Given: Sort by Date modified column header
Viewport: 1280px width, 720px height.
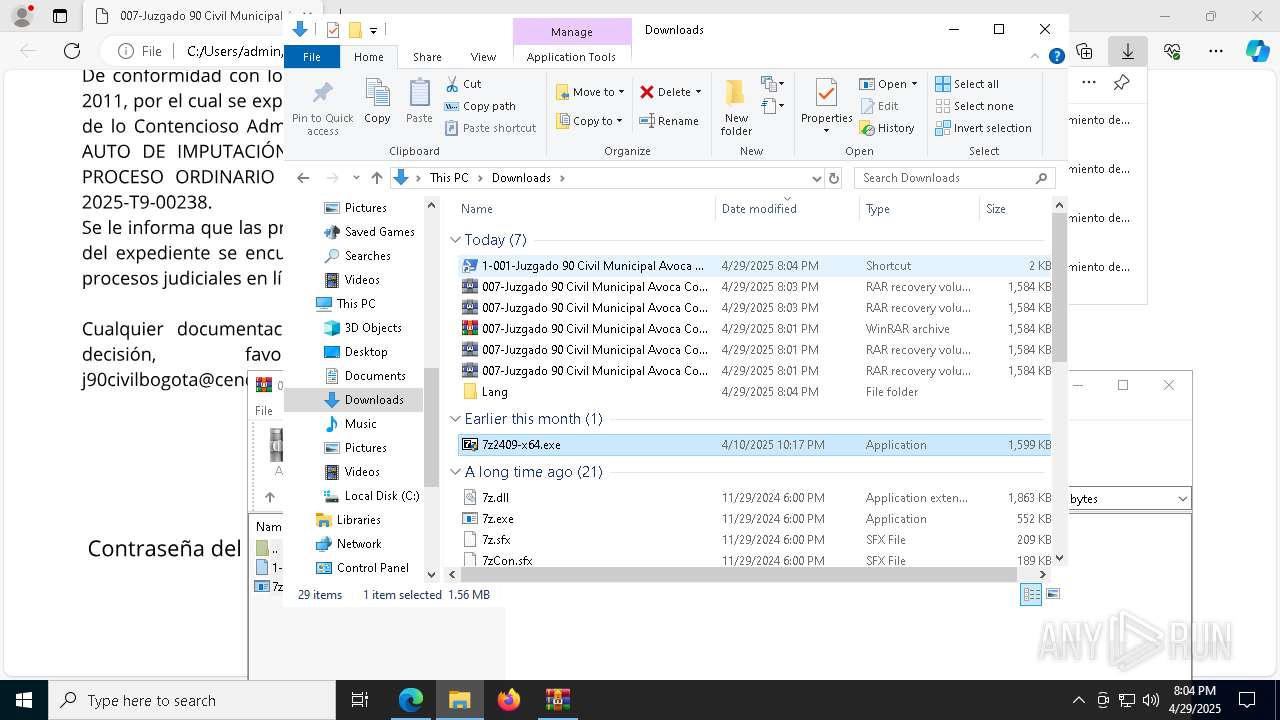Looking at the screenshot, I should [787, 208].
